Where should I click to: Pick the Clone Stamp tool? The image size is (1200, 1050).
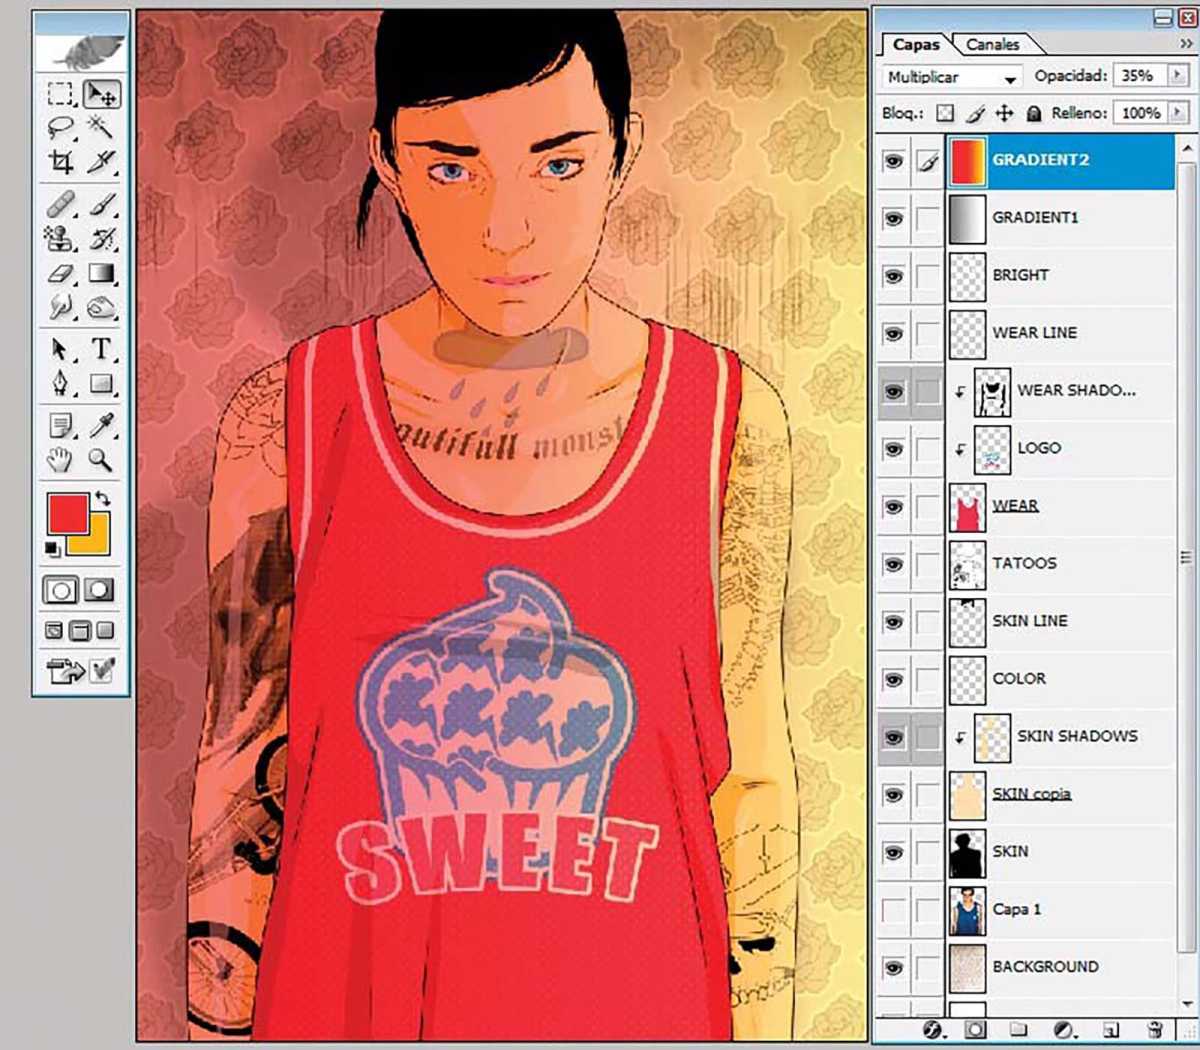click(x=60, y=239)
